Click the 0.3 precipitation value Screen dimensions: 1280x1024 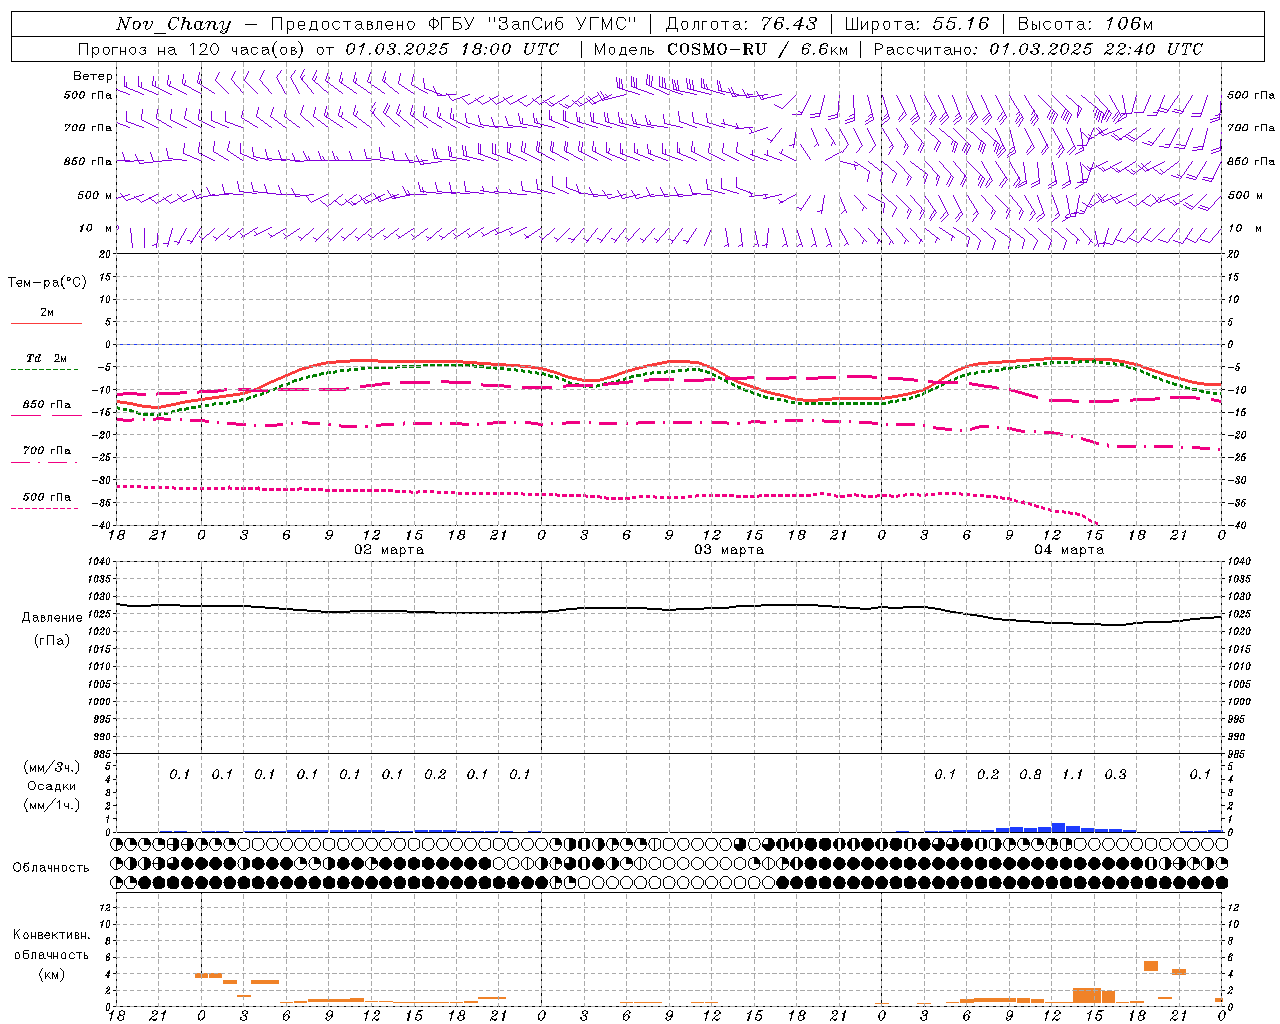coord(1115,774)
